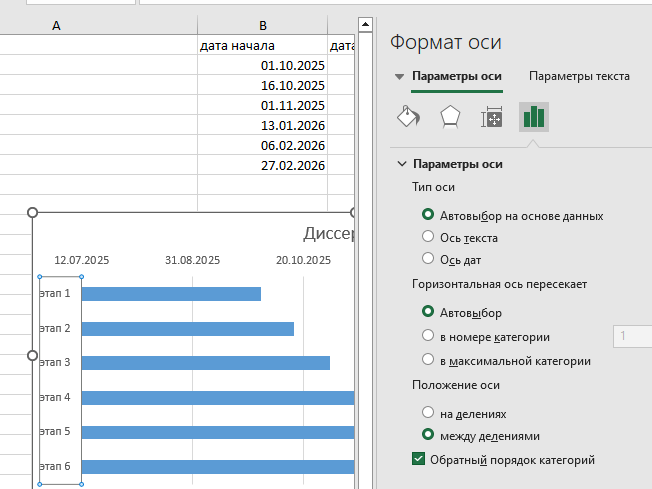This screenshot has height=489, width=652.
Task: Select the Axis Options bar chart icon
Action: click(x=534, y=117)
